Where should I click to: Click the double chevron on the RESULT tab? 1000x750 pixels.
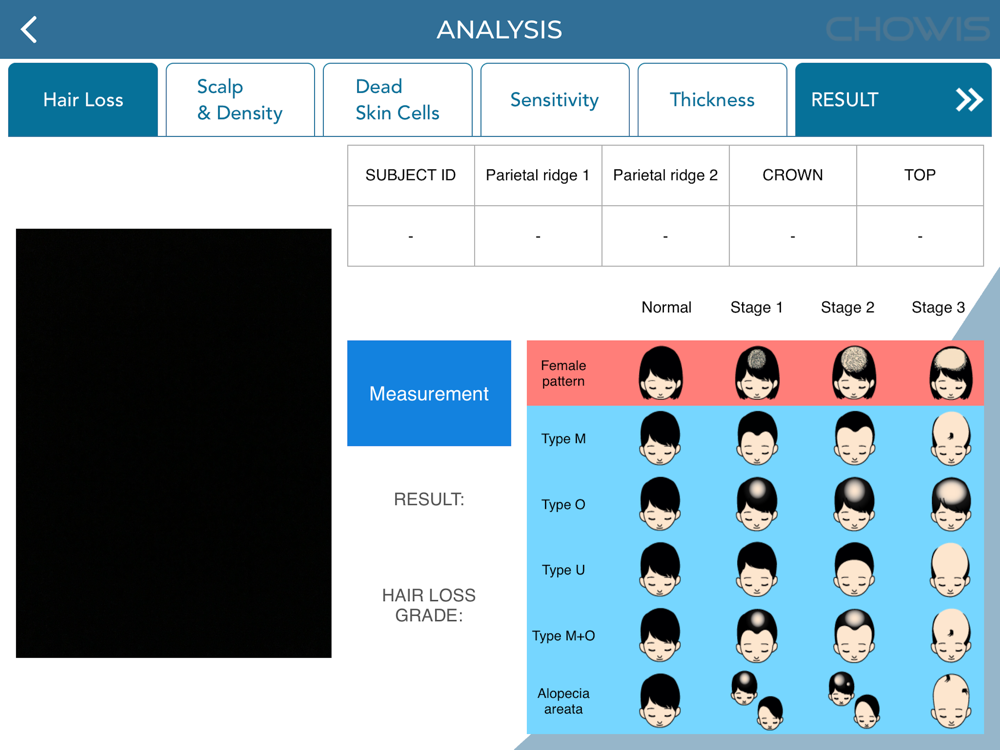point(969,99)
